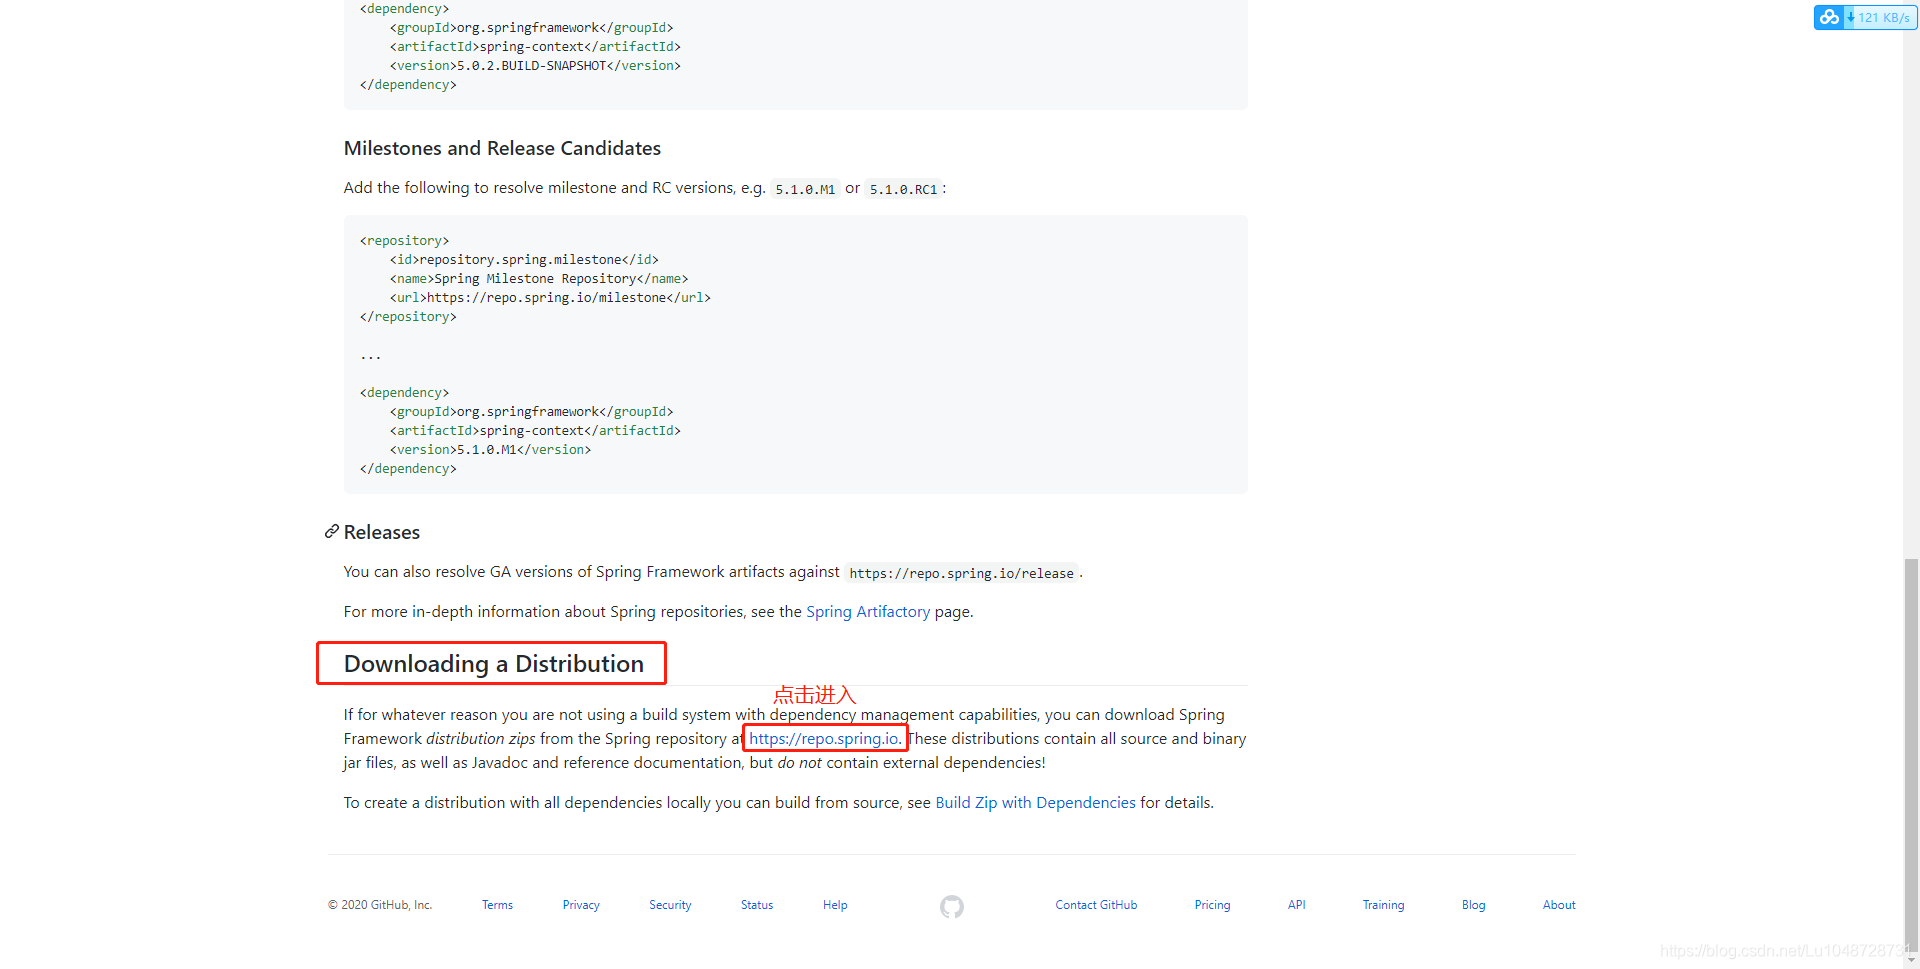Open Build Zip with Dependencies link
This screenshot has height=969, width=1920.
pos(1035,803)
